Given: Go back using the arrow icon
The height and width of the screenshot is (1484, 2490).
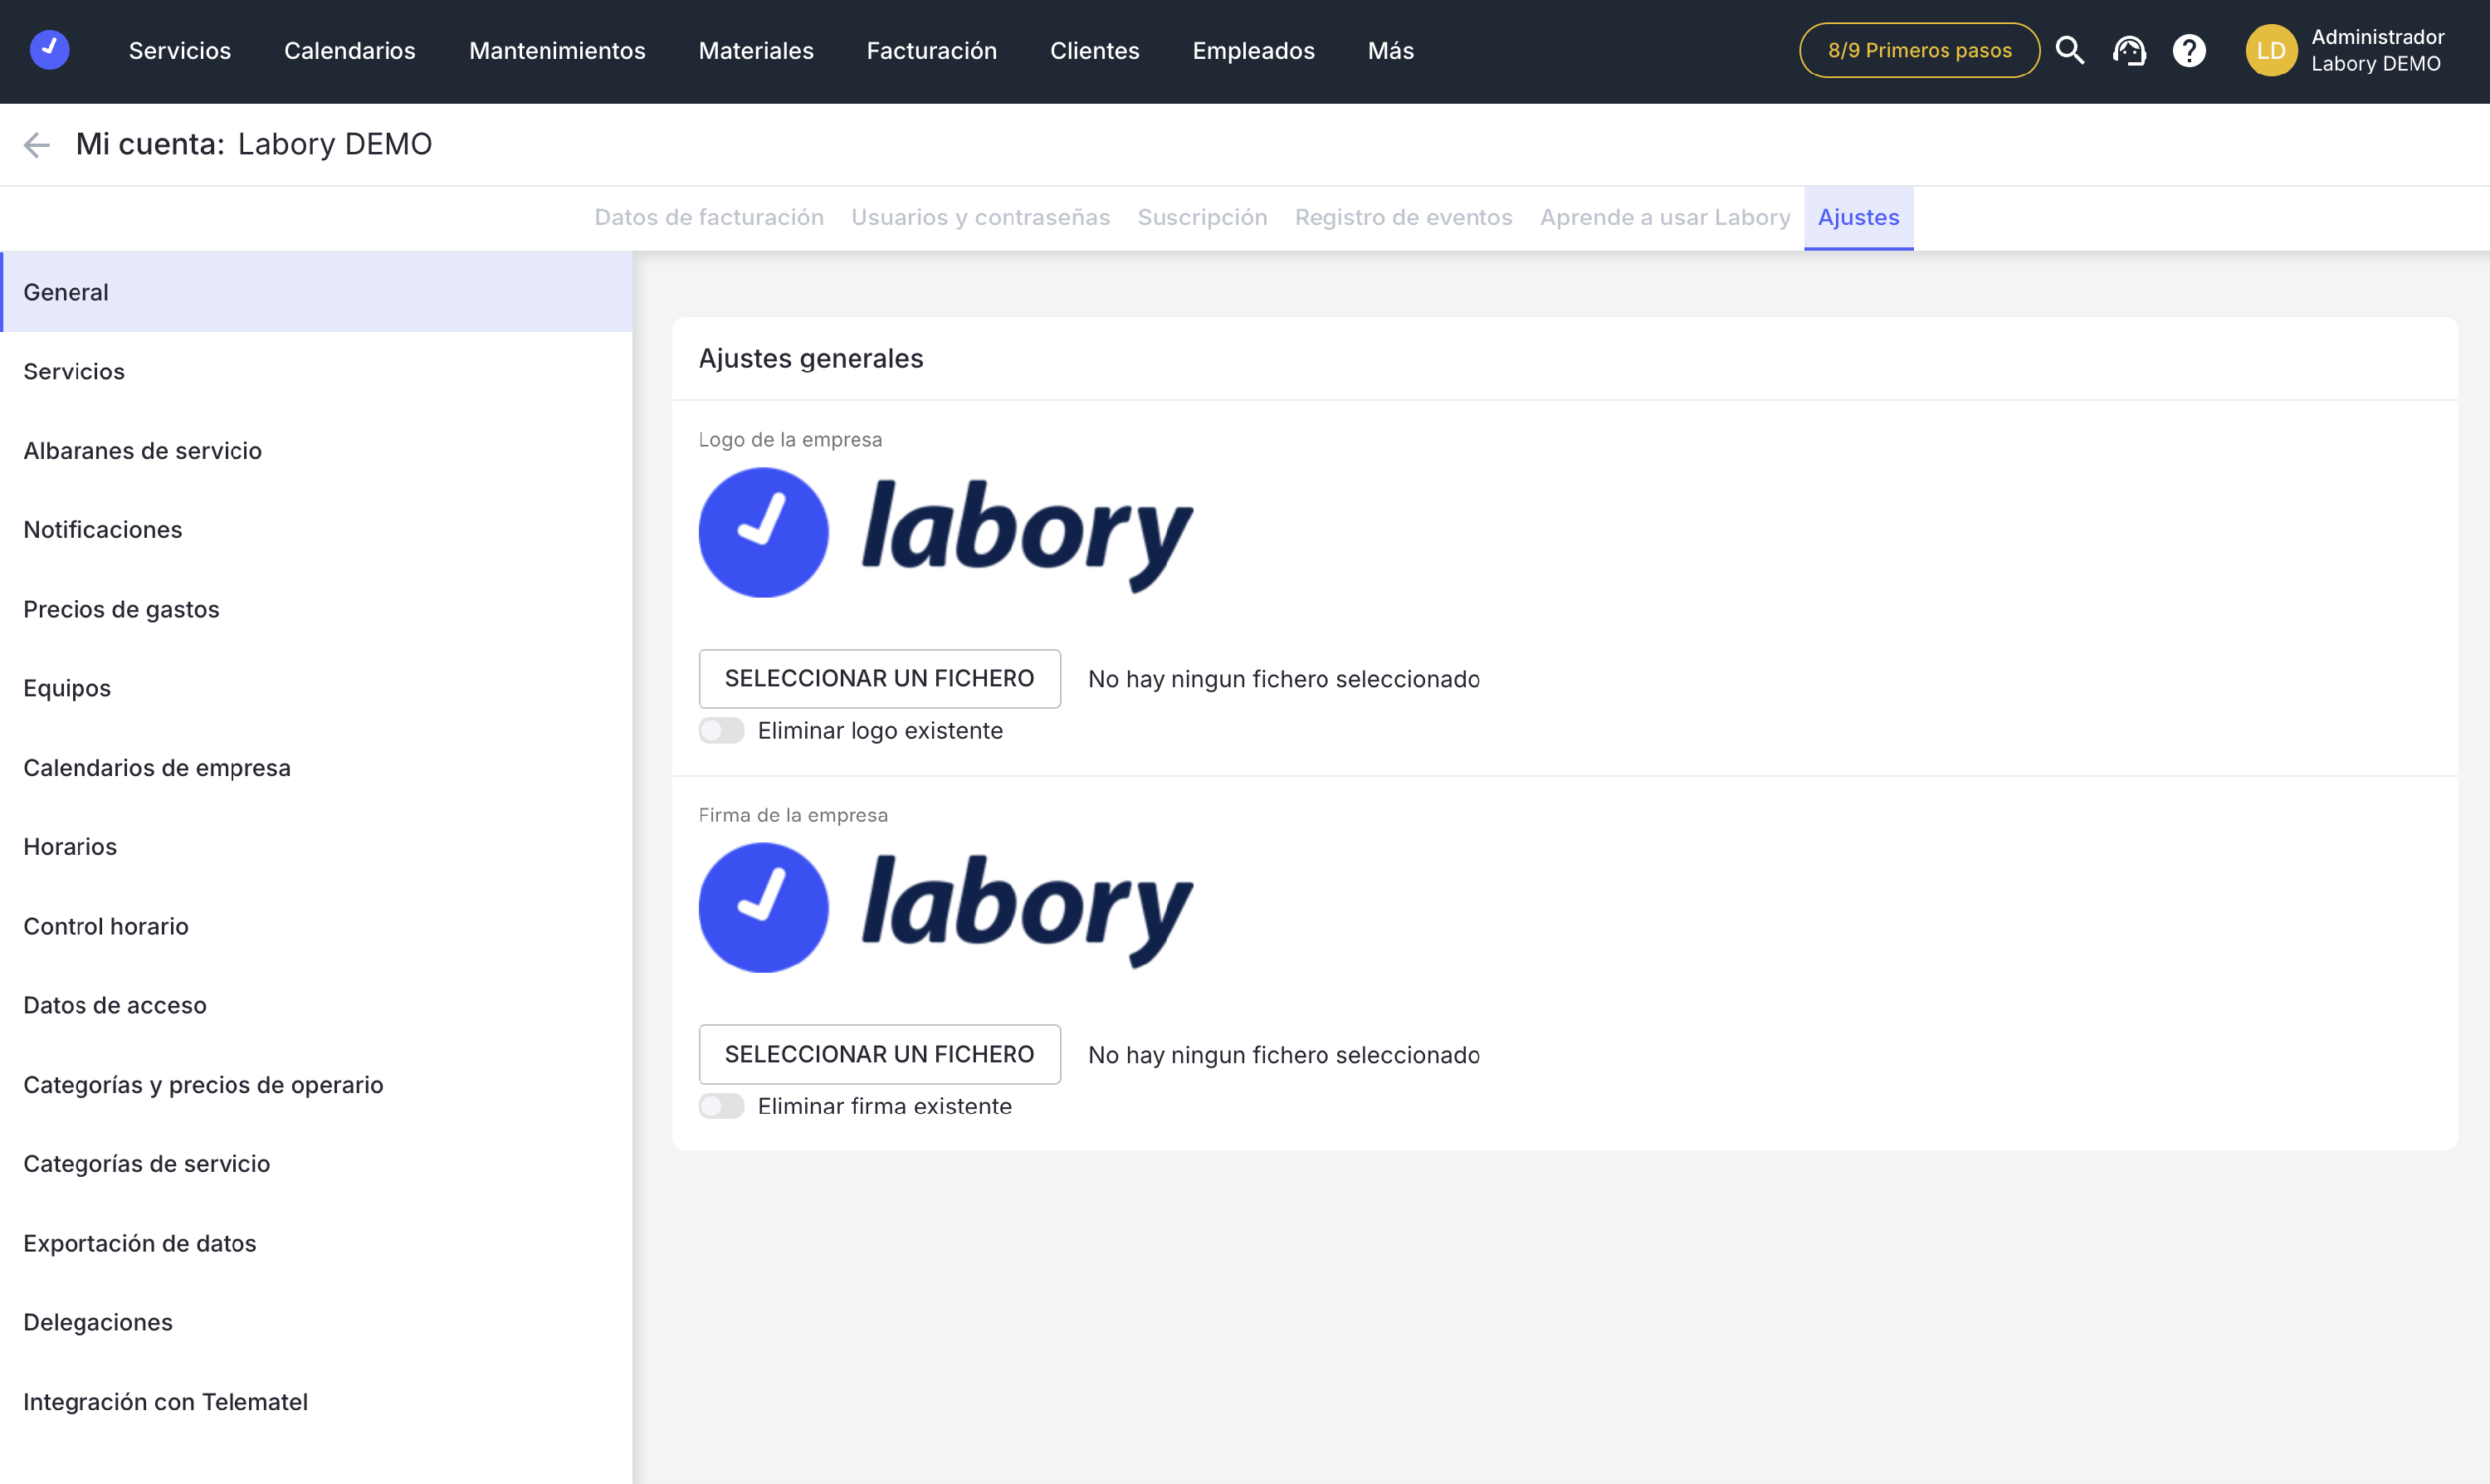Looking at the screenshot, I should 37,145.
